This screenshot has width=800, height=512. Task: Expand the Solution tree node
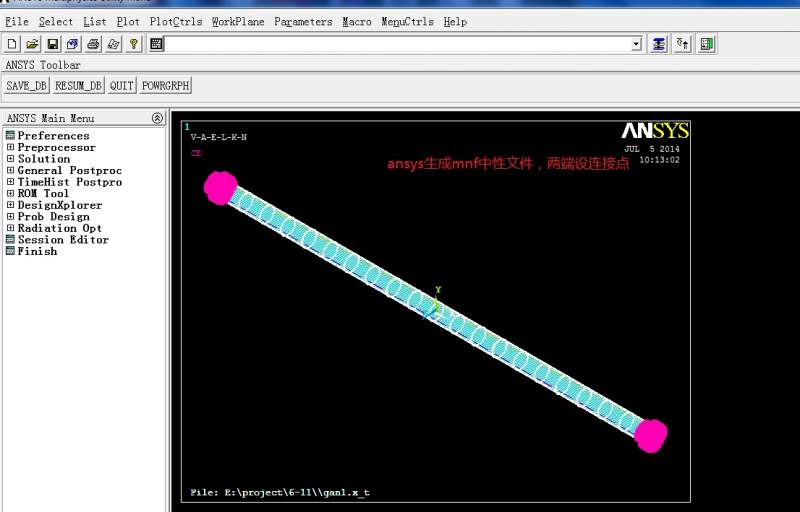coord(10,159)
